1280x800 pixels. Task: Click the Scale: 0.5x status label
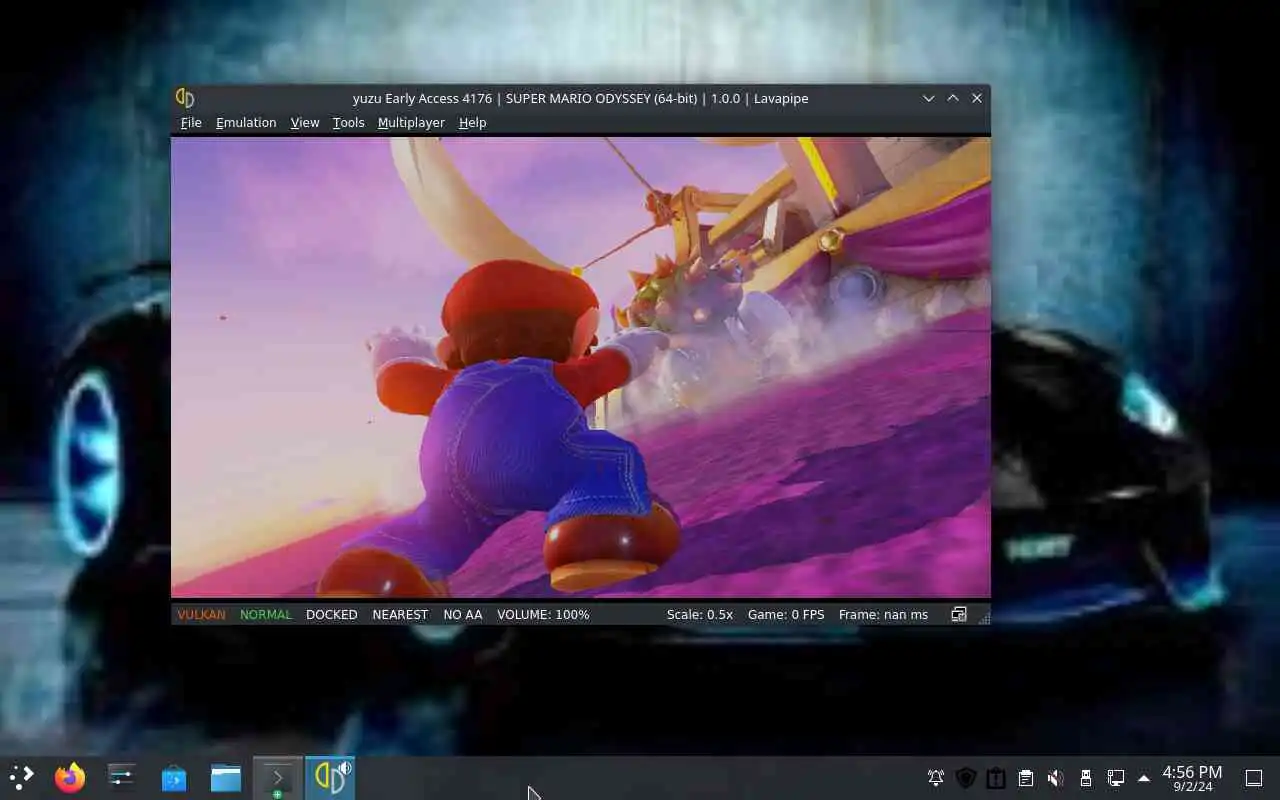tap(700, 614)
